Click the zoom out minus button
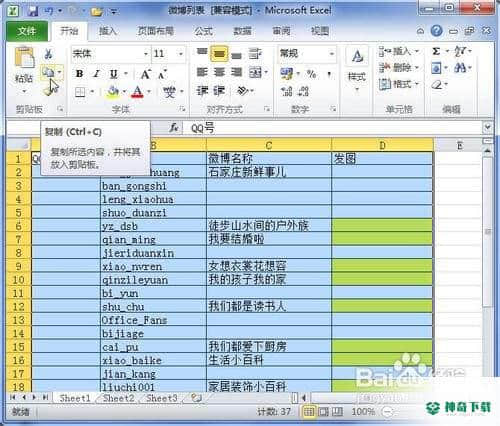500x426 pixels. [x=387, y=412]
